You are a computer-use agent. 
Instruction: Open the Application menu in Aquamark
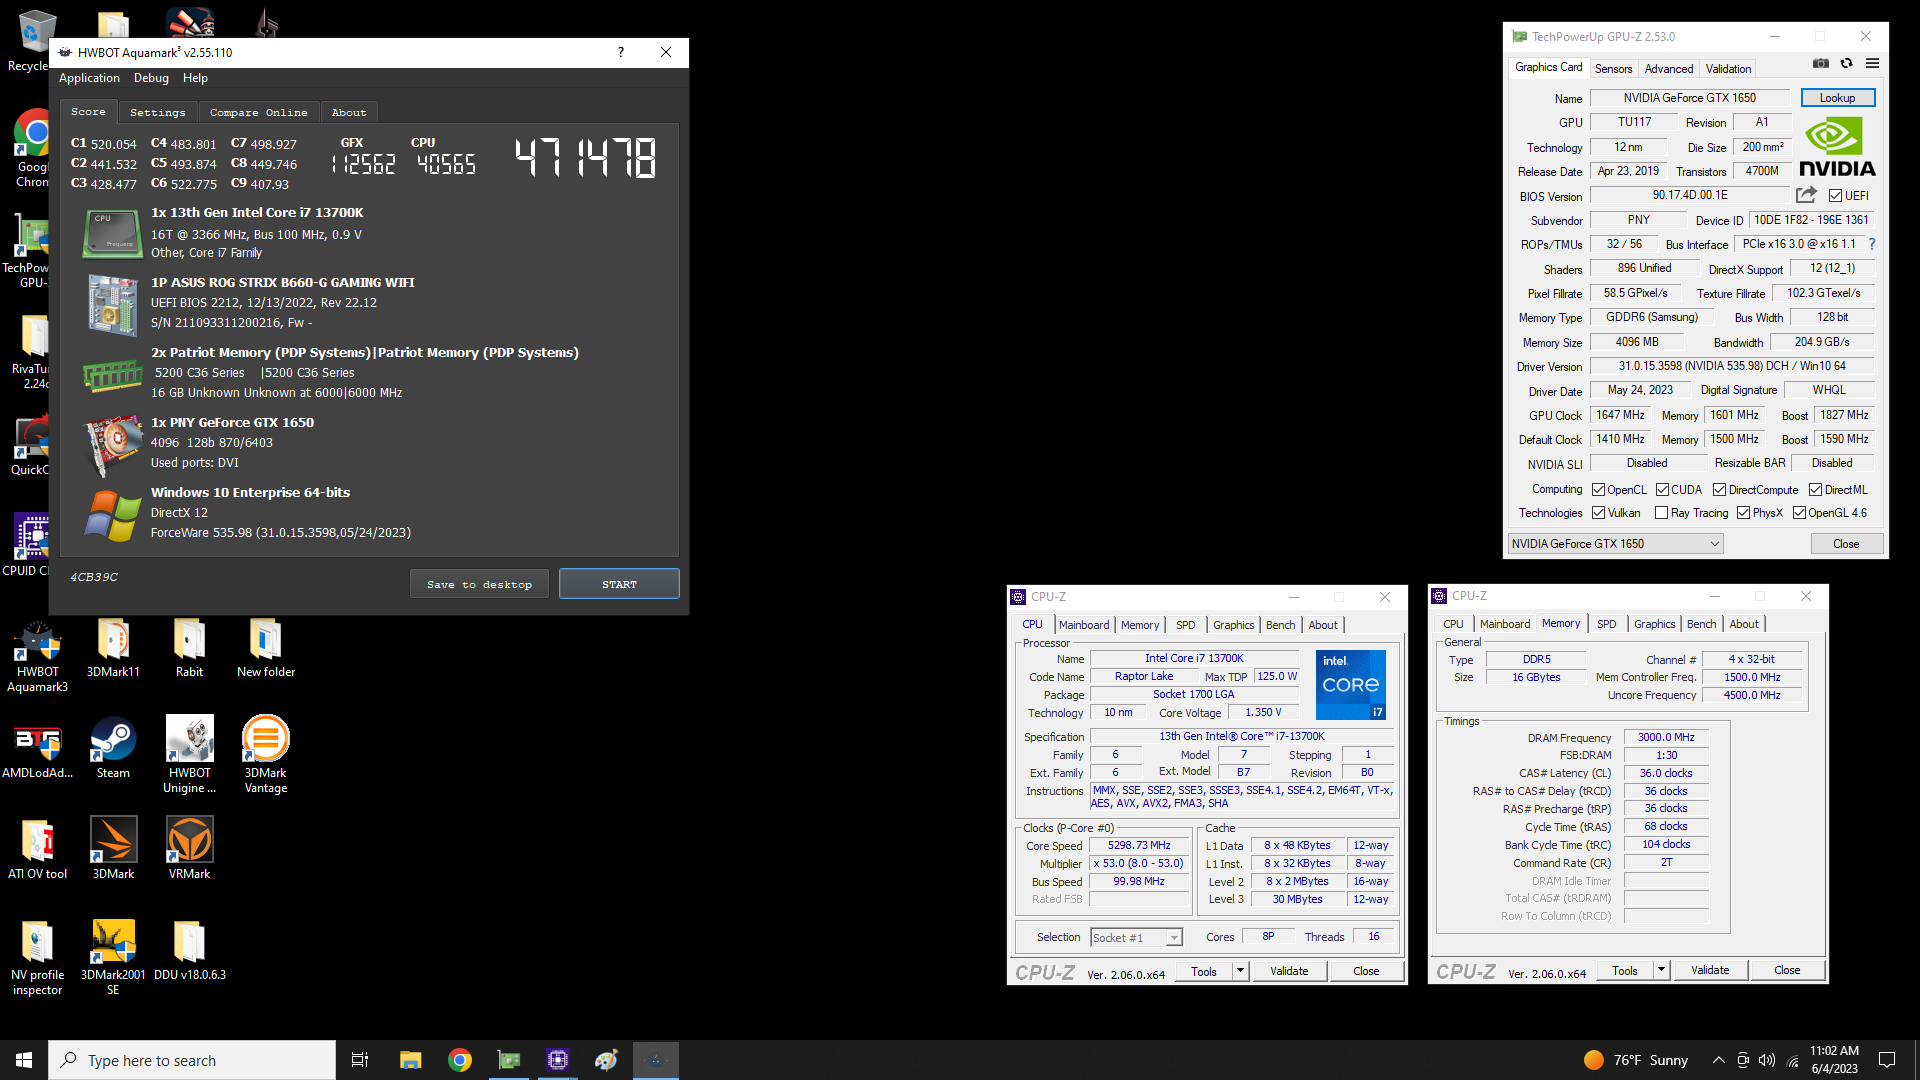tap(89, 78)
